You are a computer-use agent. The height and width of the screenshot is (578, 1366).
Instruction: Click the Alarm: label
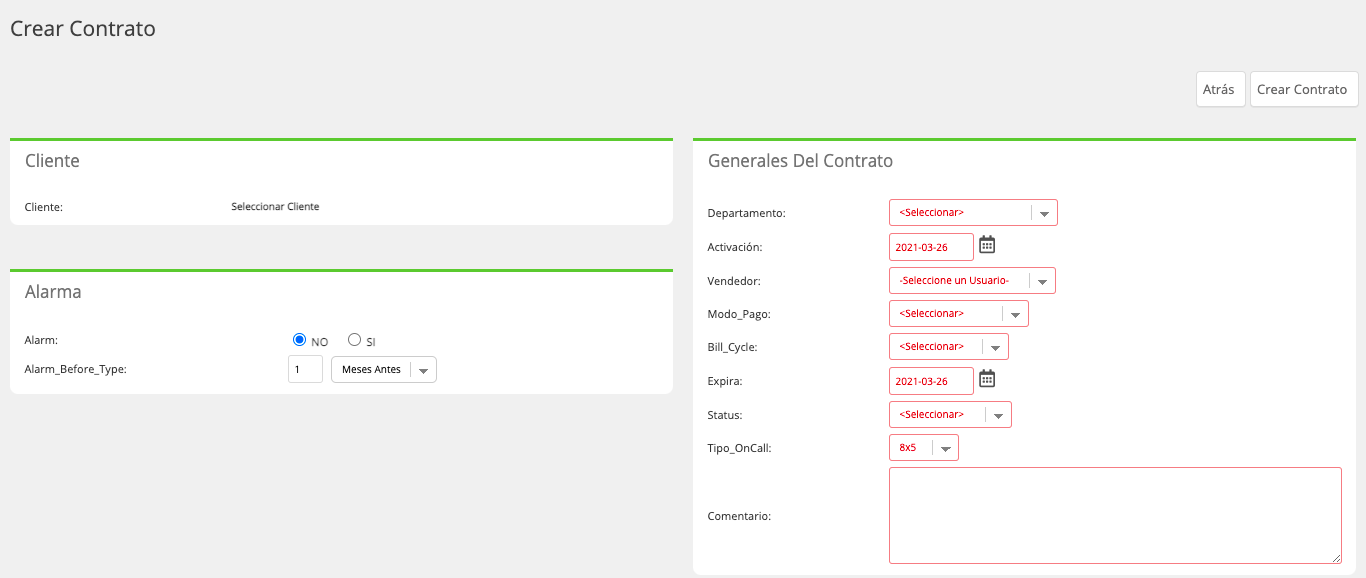[41, 340]
